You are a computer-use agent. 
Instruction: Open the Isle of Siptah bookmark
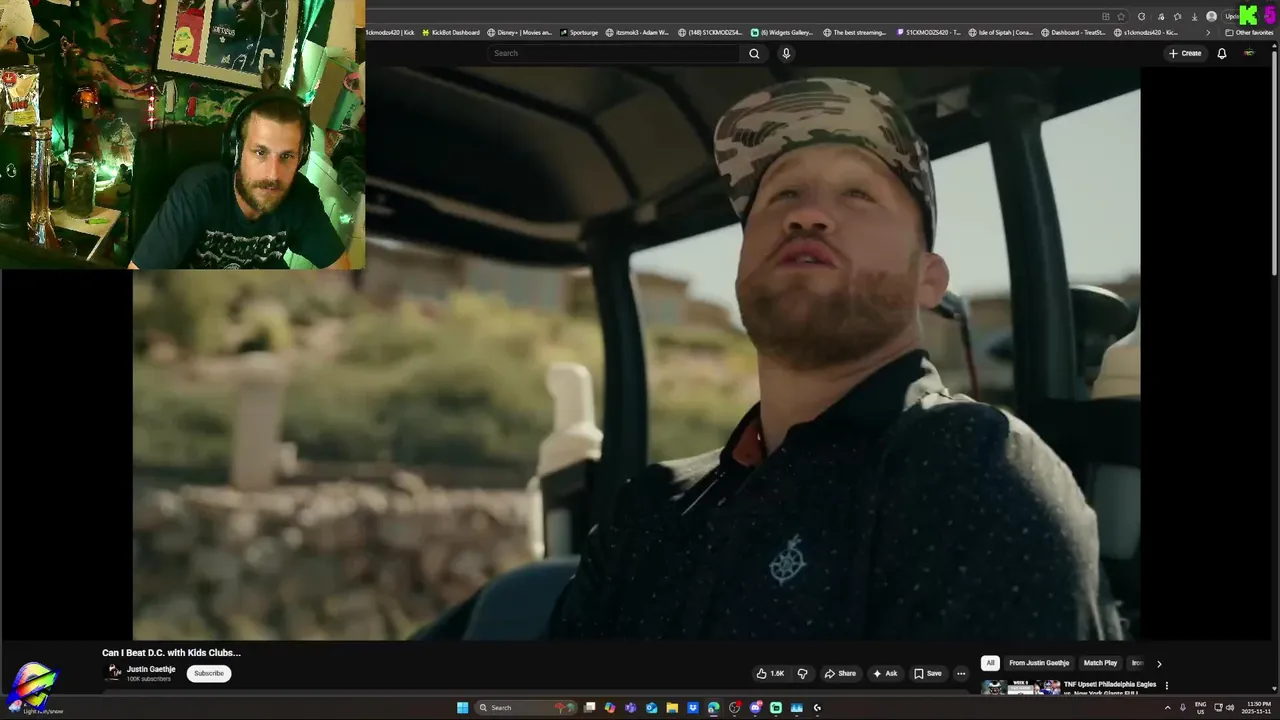(1001, 32)
